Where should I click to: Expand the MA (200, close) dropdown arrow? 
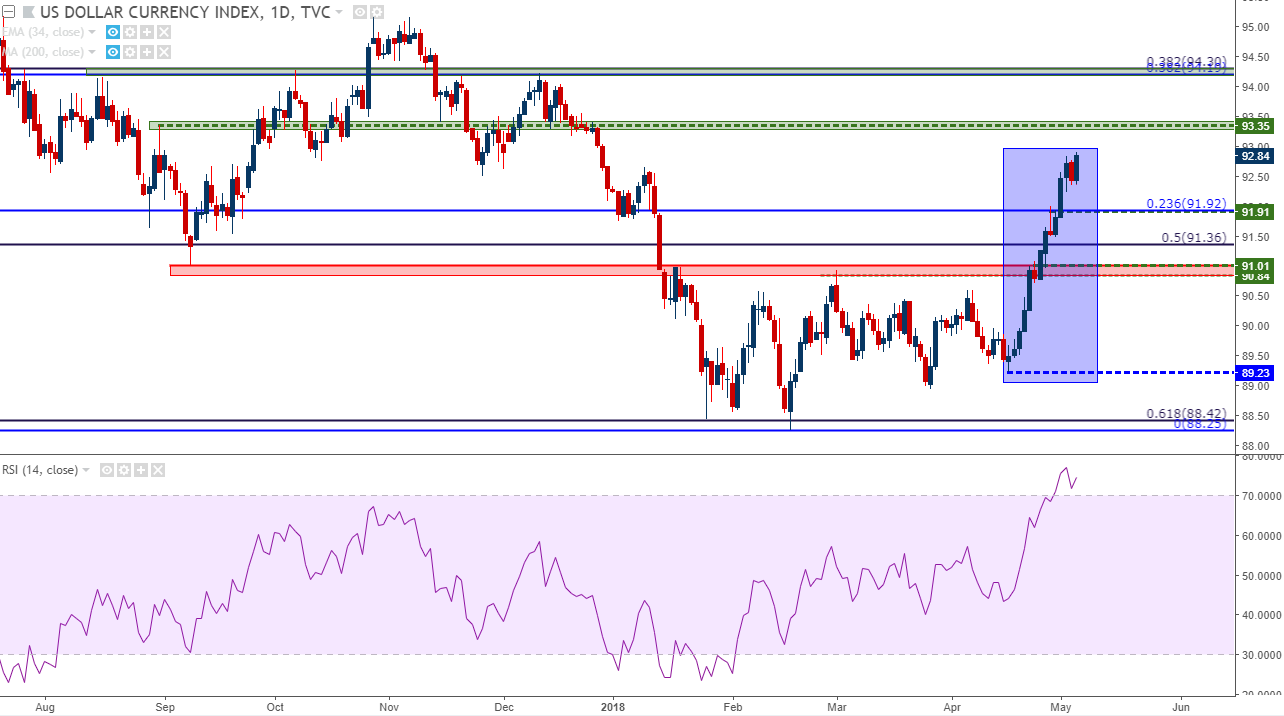[x=92, y=52]
